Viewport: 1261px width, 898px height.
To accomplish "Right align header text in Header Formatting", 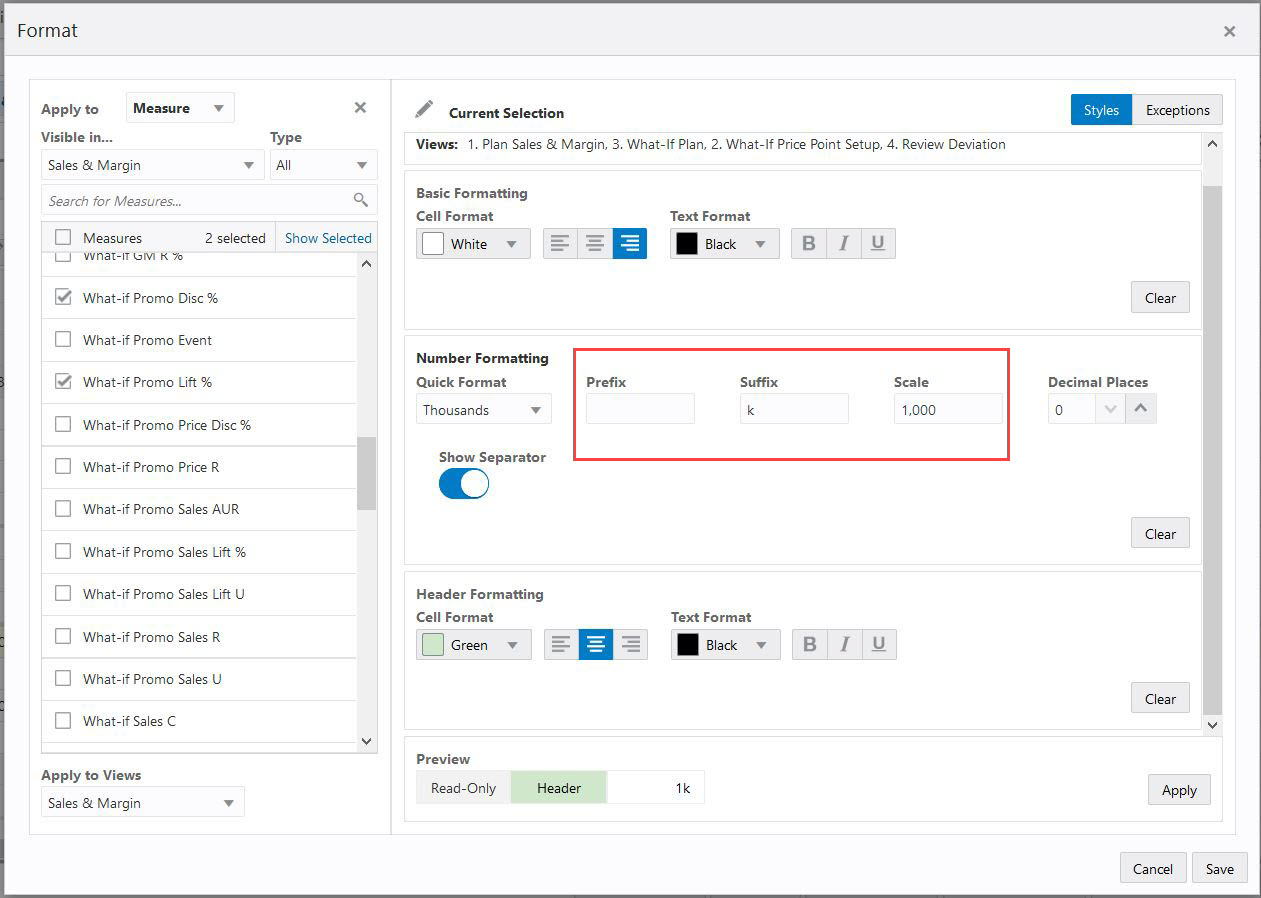I will click(x=631, y=645).
